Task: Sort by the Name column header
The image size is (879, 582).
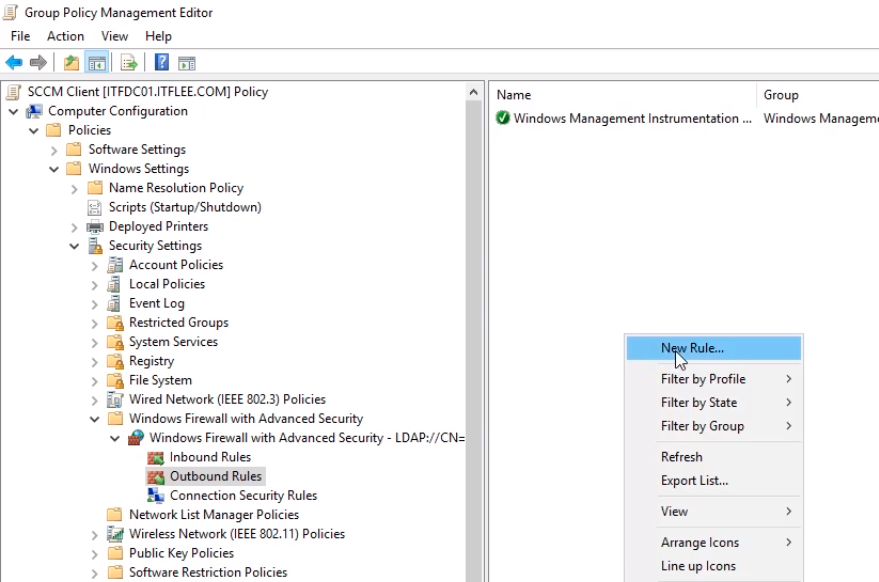Action: point(623,95)
